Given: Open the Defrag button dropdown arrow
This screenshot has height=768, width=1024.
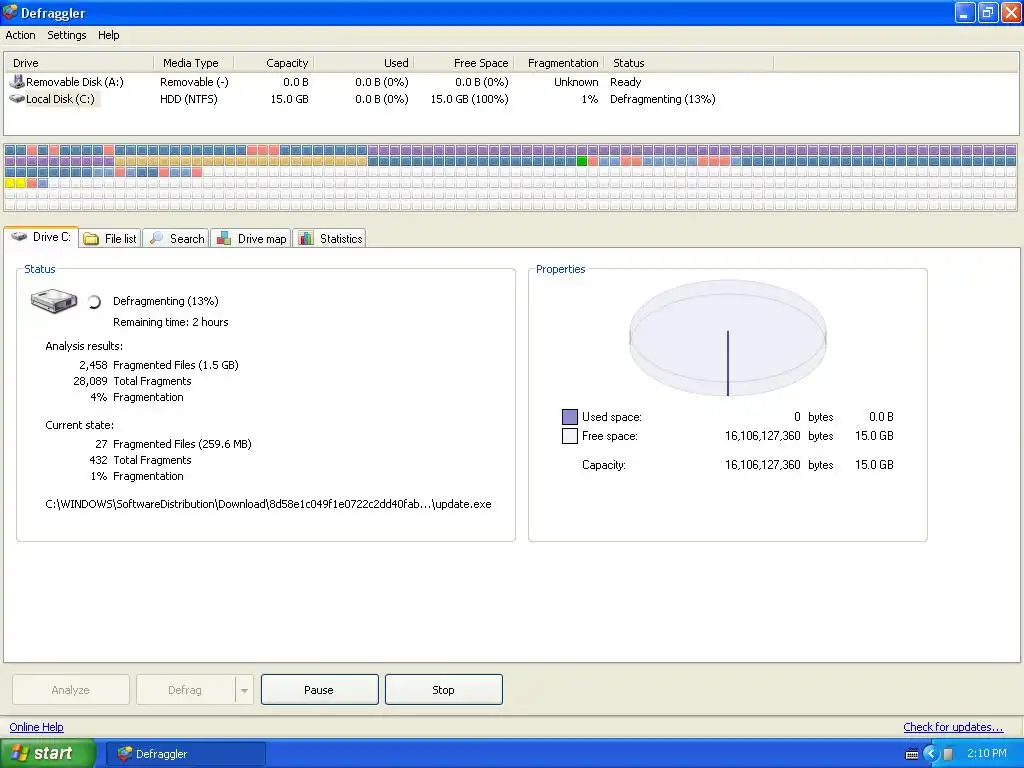Looking at the screenshot, I should tap(244, 690).
